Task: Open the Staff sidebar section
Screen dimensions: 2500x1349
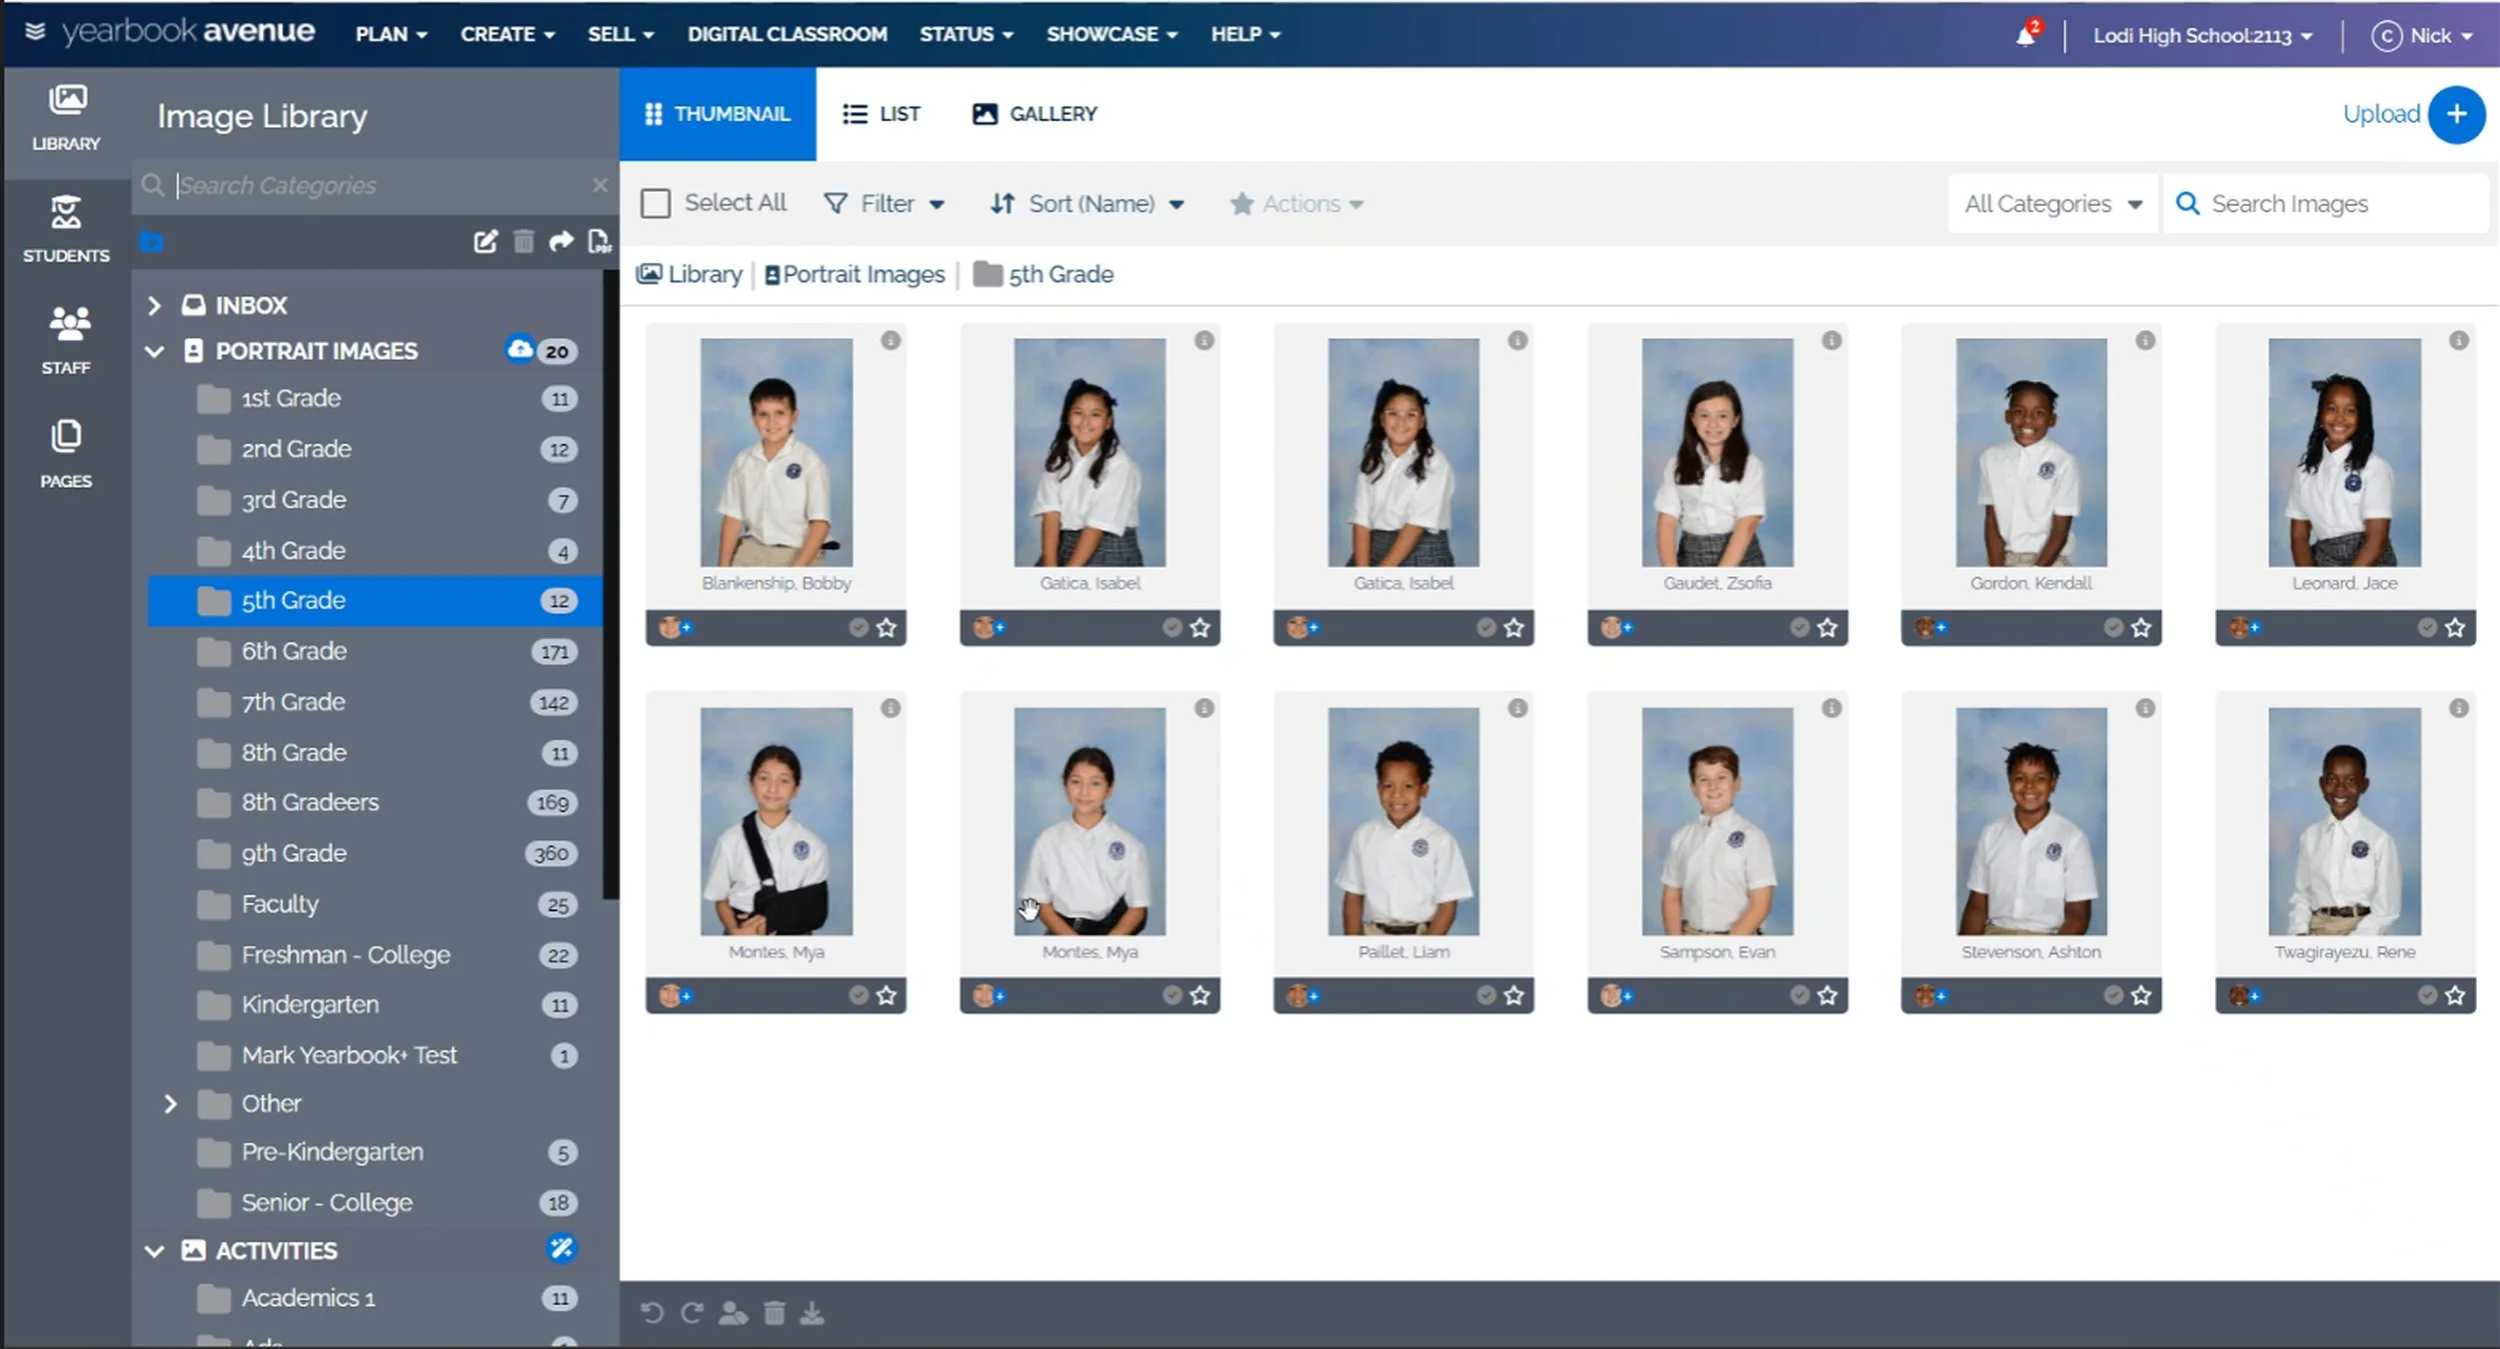Action: [66, 341]
